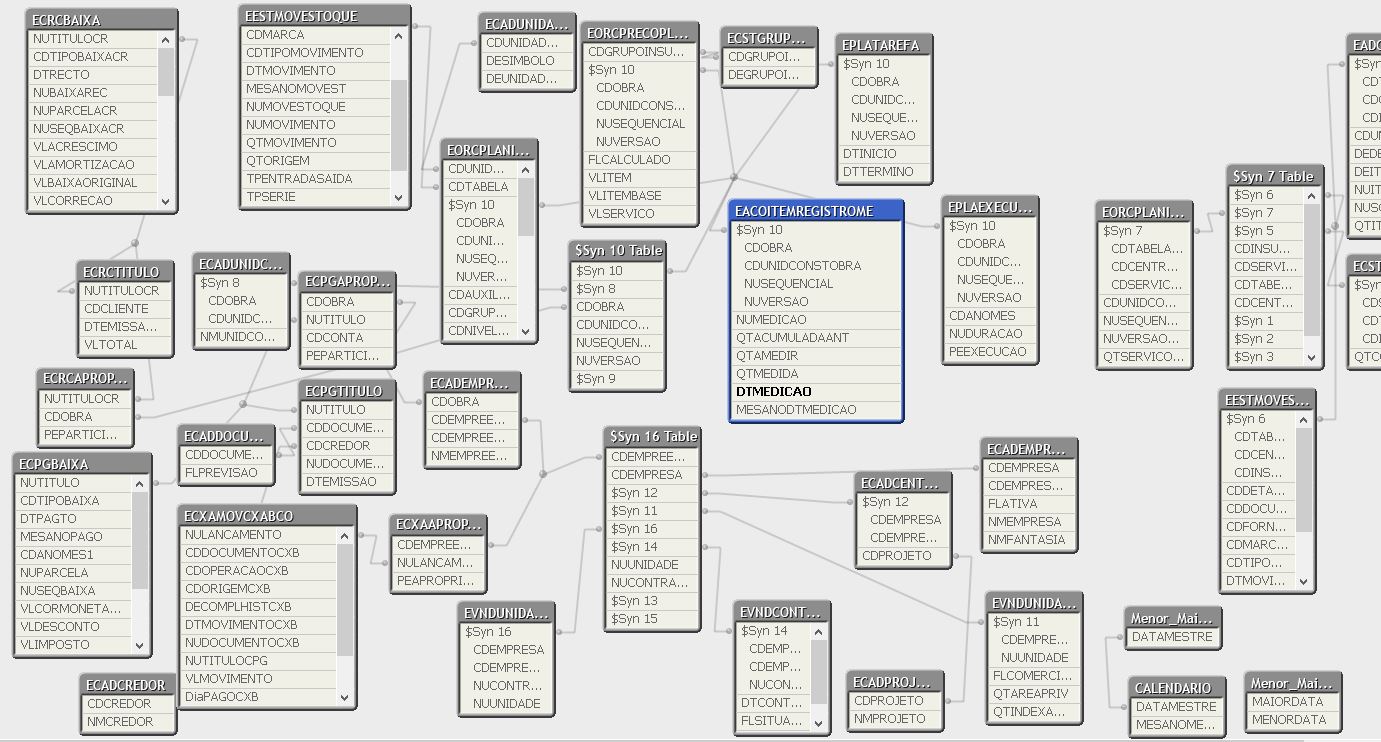
Task: Click the $Syn 10 Table header
Action: (x=618, y=250)
